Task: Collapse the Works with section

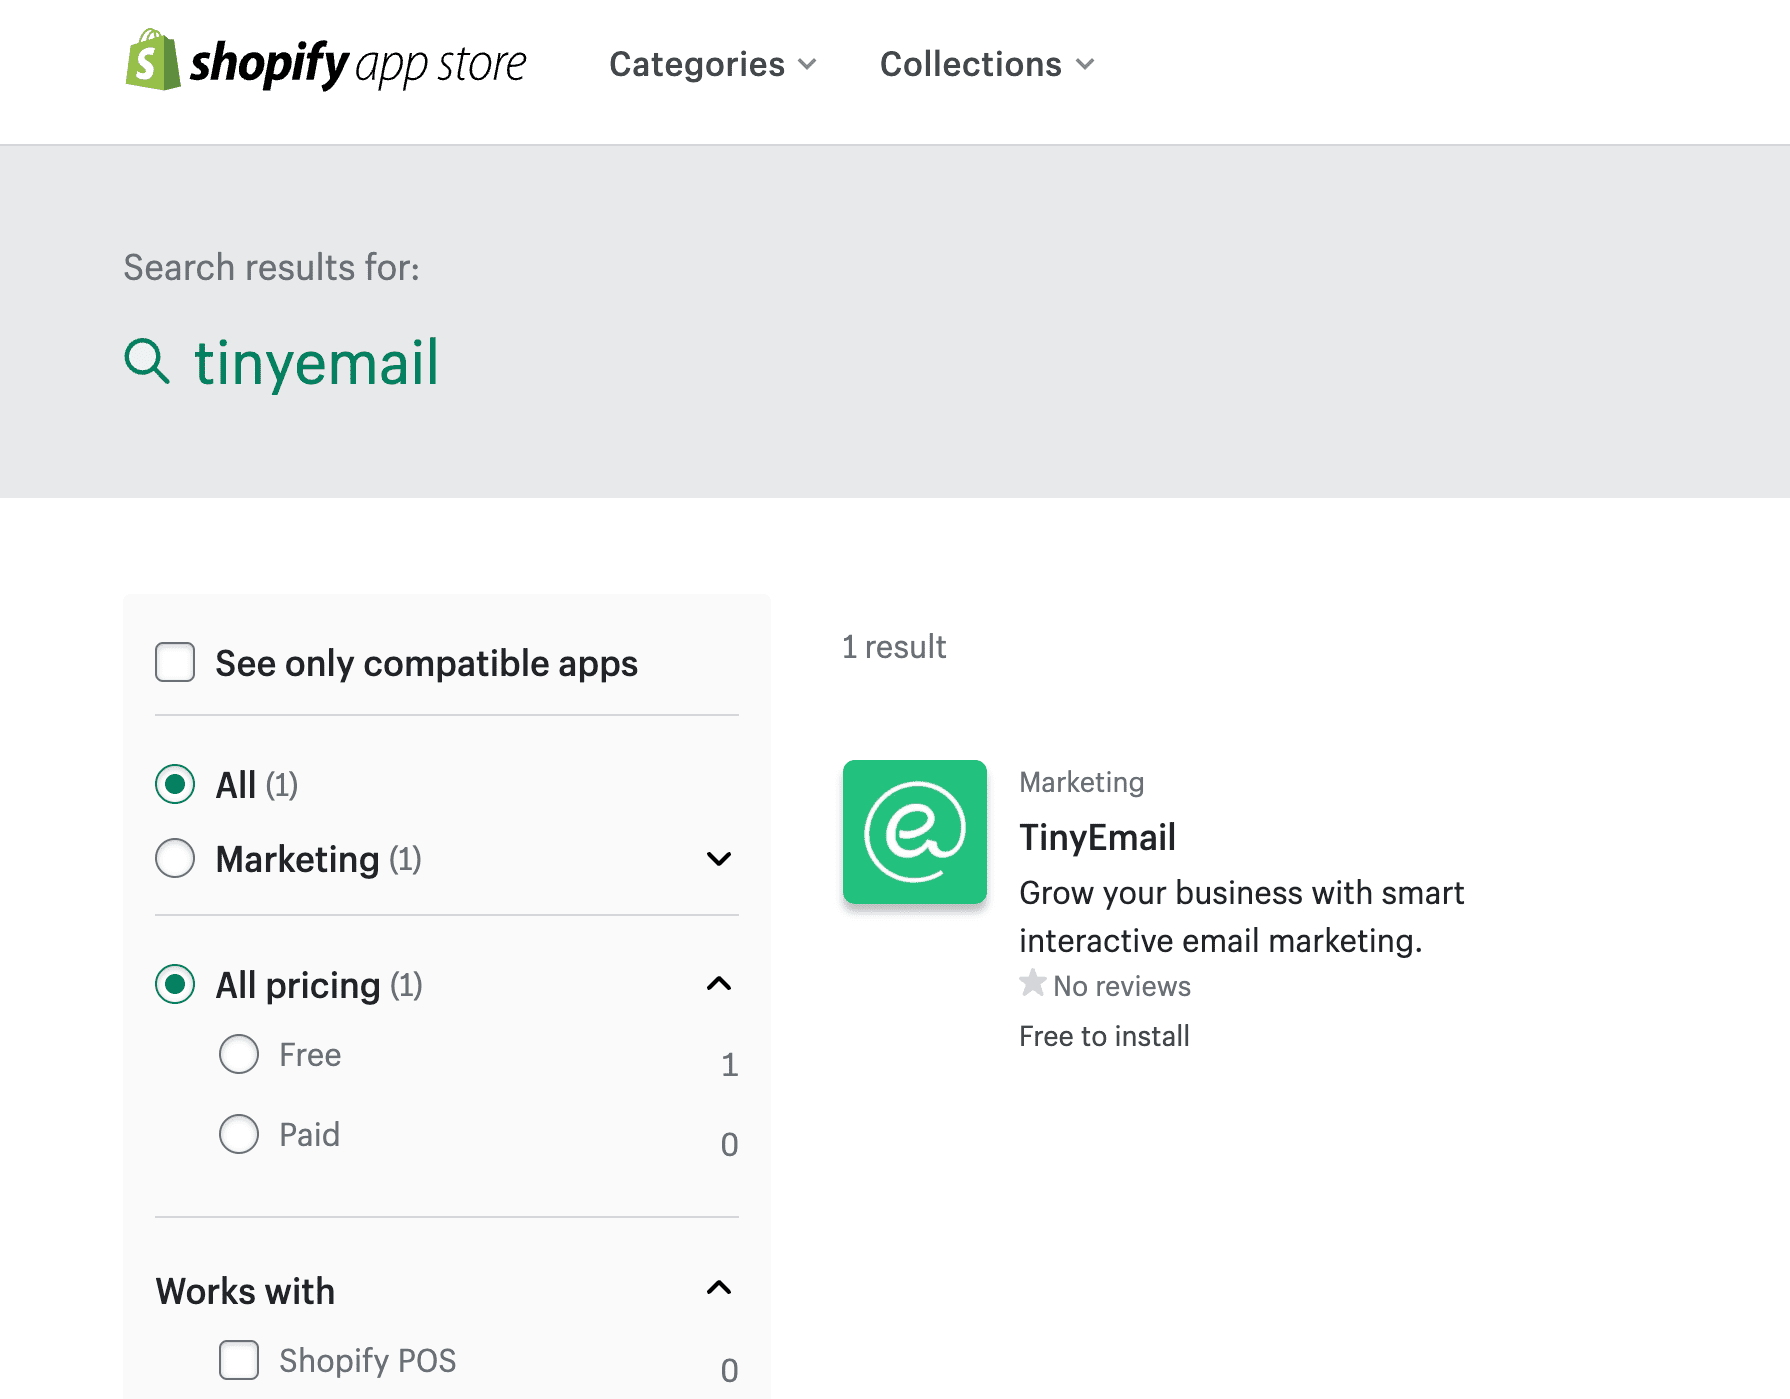Action: click(x=718, y=1288)
